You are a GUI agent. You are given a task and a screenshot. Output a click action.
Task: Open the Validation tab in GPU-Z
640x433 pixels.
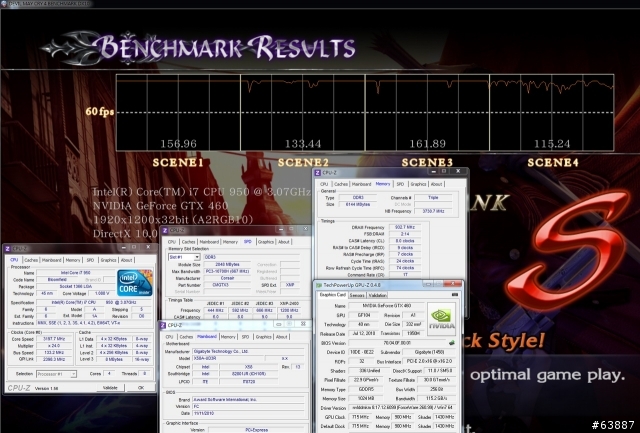click(378, 295)
